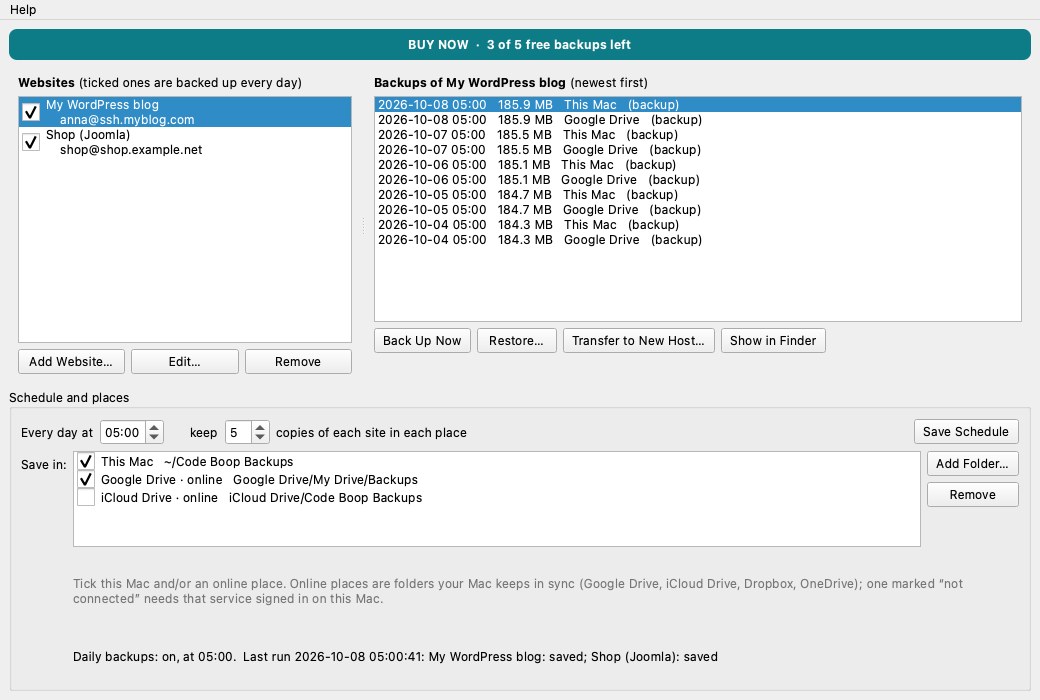Click Show in Finder
The height and width of the screenshot is (700, 1040).
click(773, 340)
